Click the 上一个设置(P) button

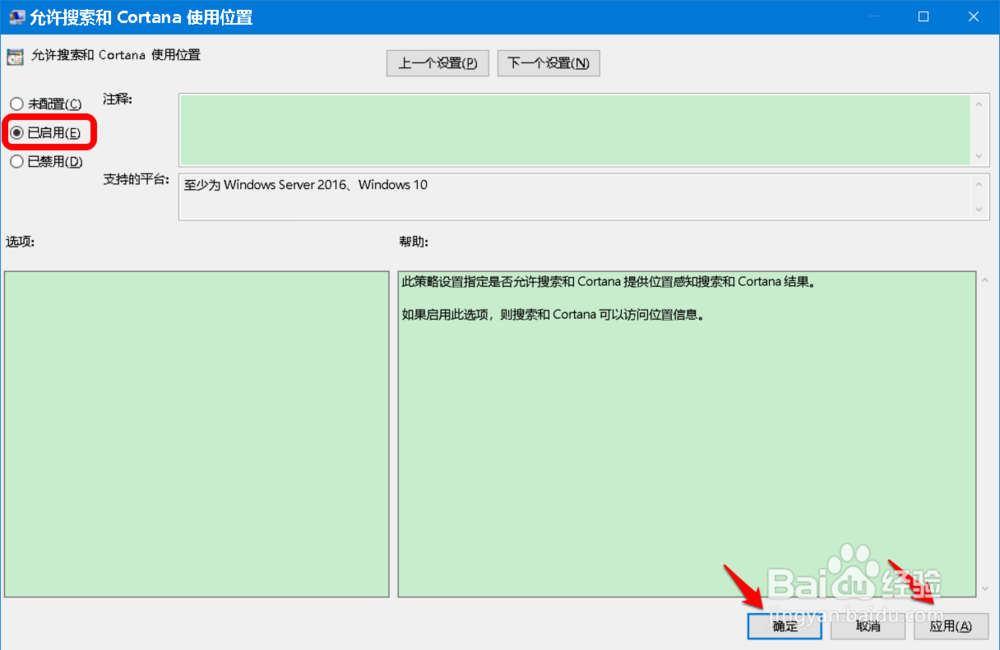tap(438, 63)
